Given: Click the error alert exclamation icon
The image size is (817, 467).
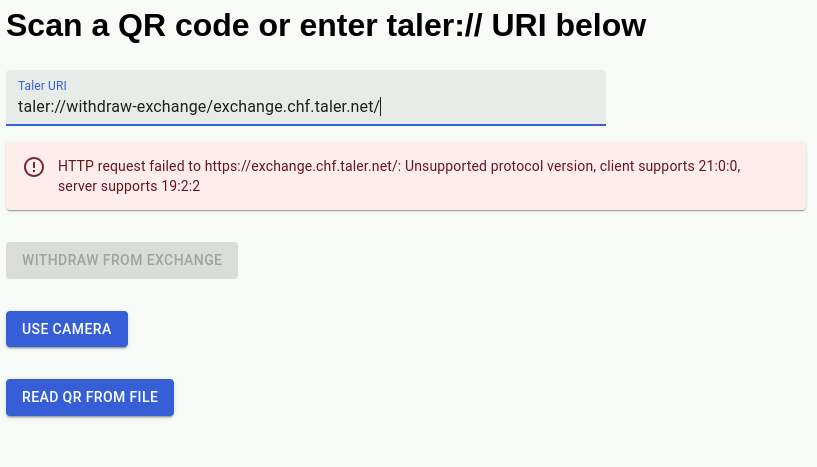Looking at the screenshot, I should coord(34,167).
